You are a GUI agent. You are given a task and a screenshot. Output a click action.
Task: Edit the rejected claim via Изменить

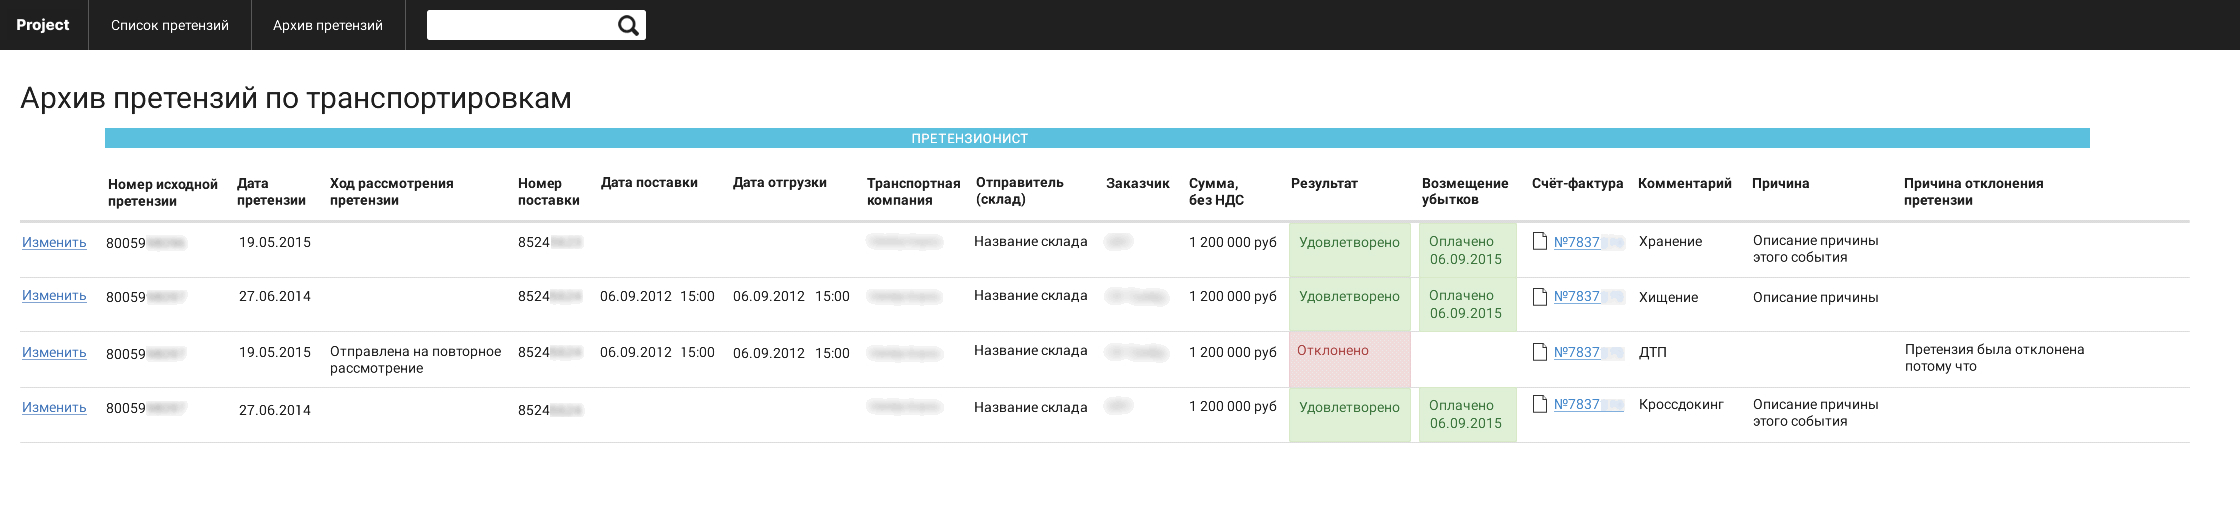click(54, 352)
